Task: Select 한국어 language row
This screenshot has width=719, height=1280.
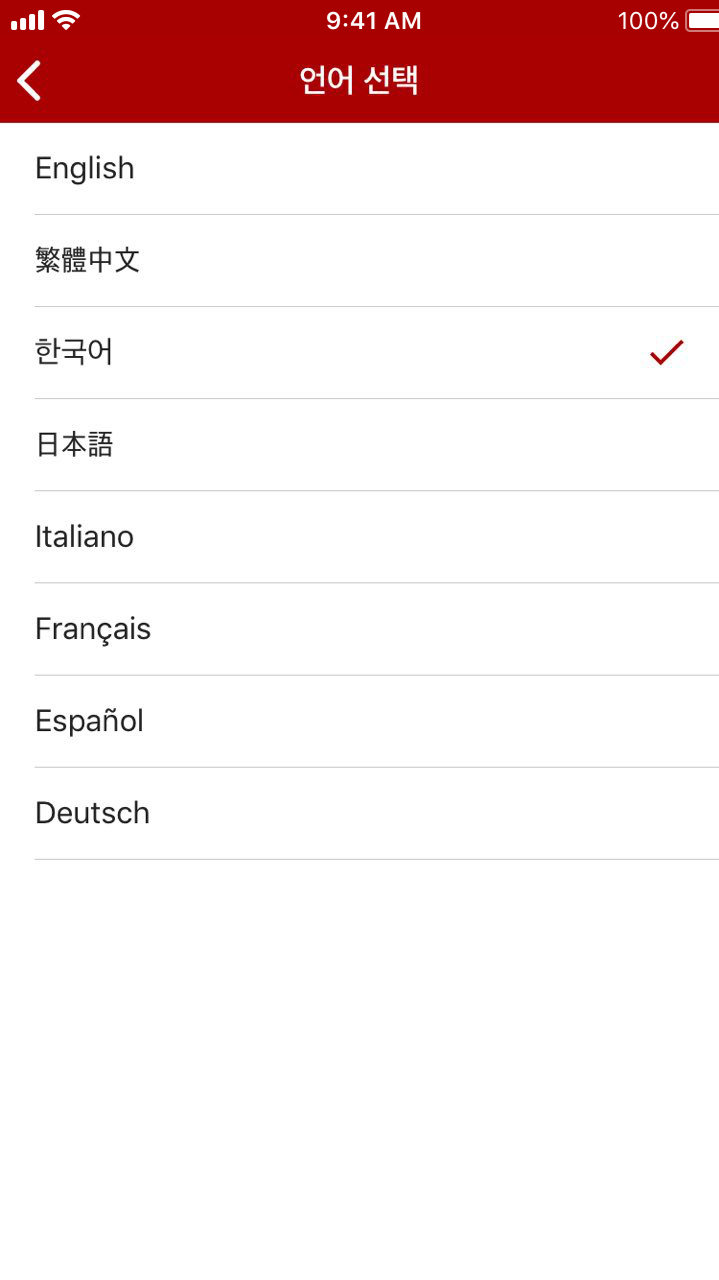Action: point(360,352)
